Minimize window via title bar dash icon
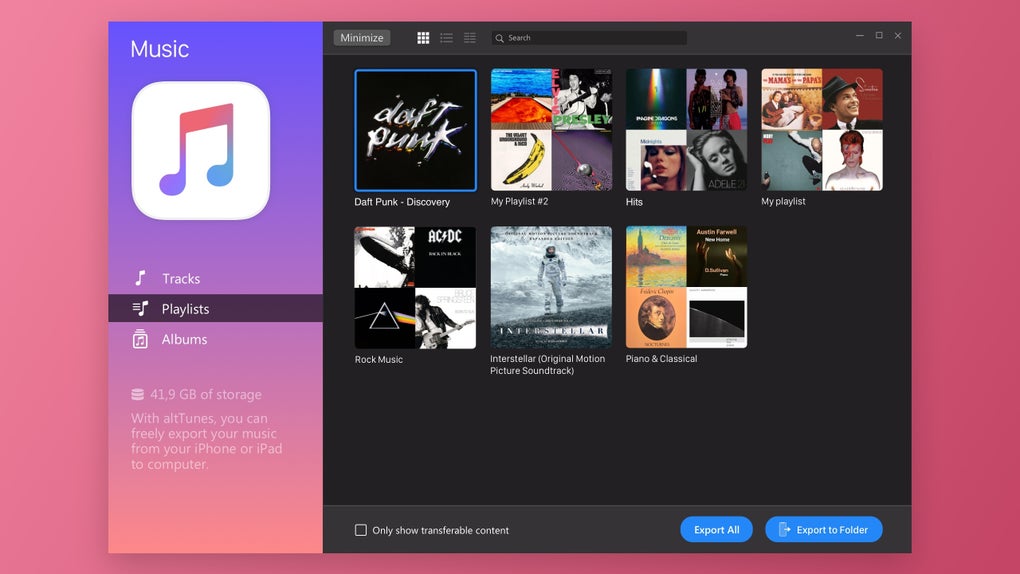 click(x=860, y=36)
